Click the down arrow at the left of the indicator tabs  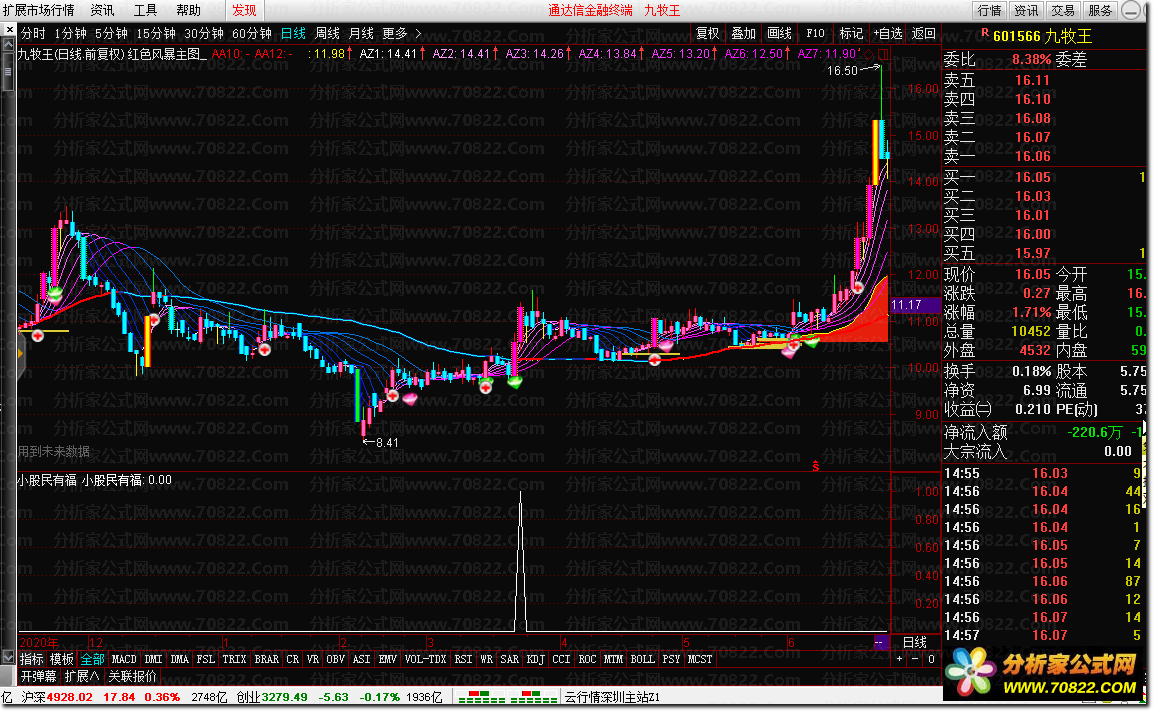(x=8, y=657)
